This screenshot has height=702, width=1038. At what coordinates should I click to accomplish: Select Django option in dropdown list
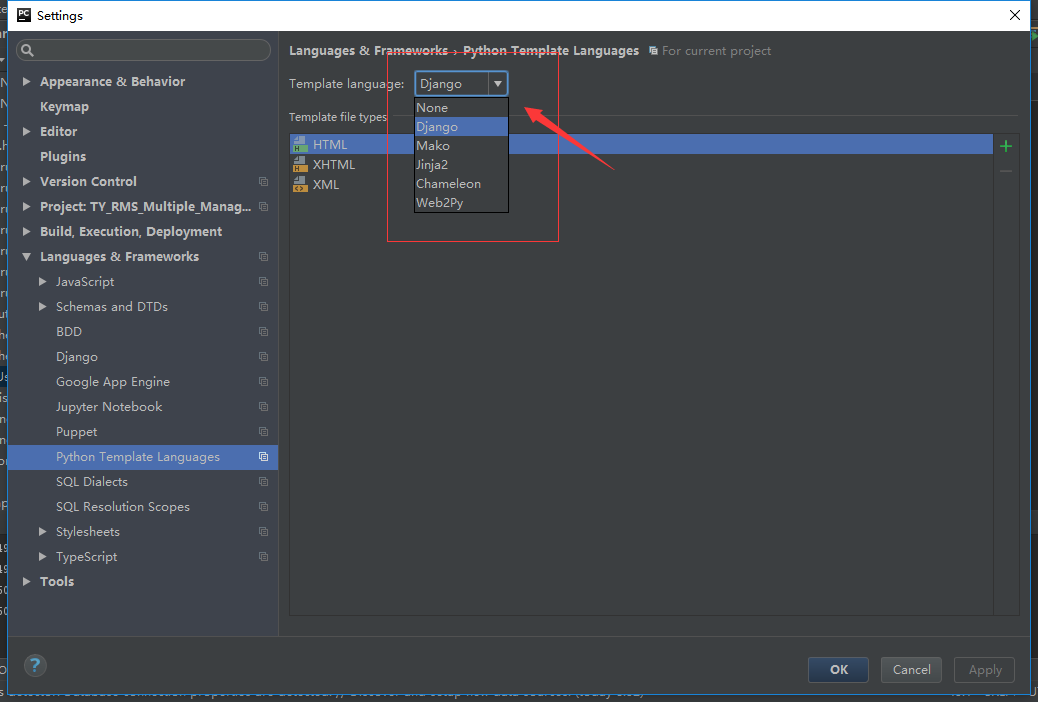tap(461, 126)
